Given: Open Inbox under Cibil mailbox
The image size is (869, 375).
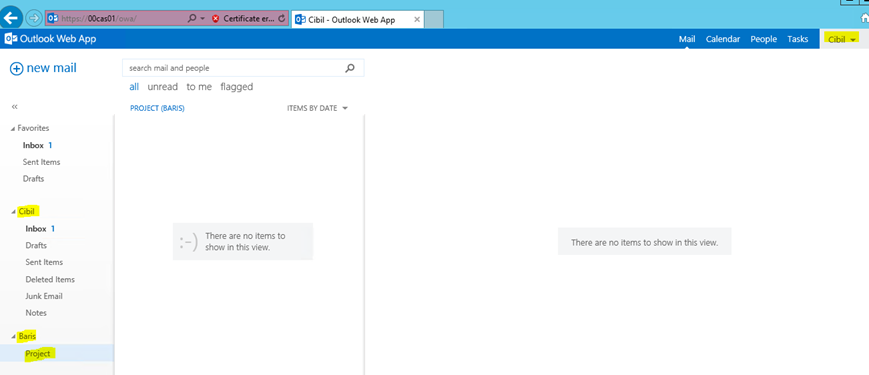Looking at the screenshot, I should [x=35, y=228].
